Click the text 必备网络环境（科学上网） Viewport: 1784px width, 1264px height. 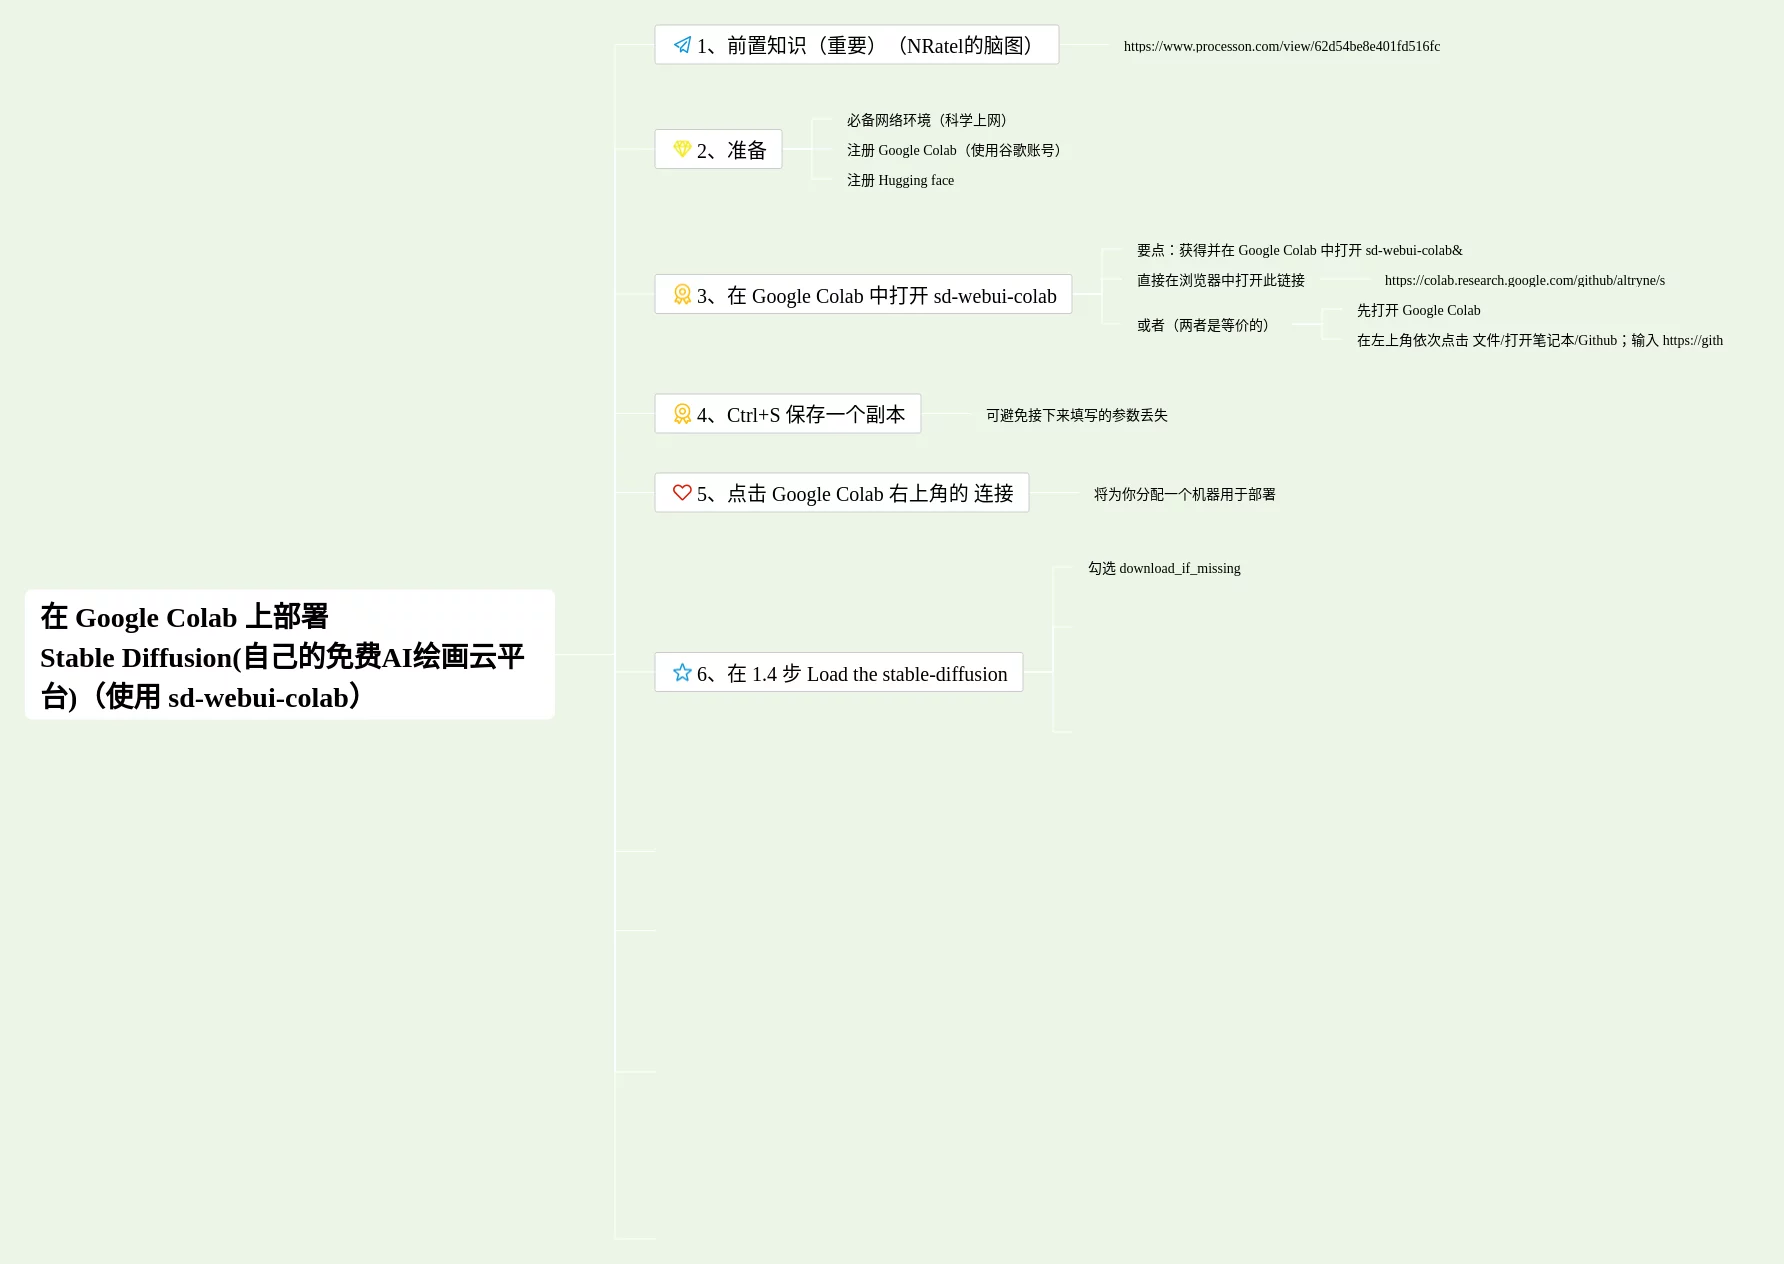(929, 120)
